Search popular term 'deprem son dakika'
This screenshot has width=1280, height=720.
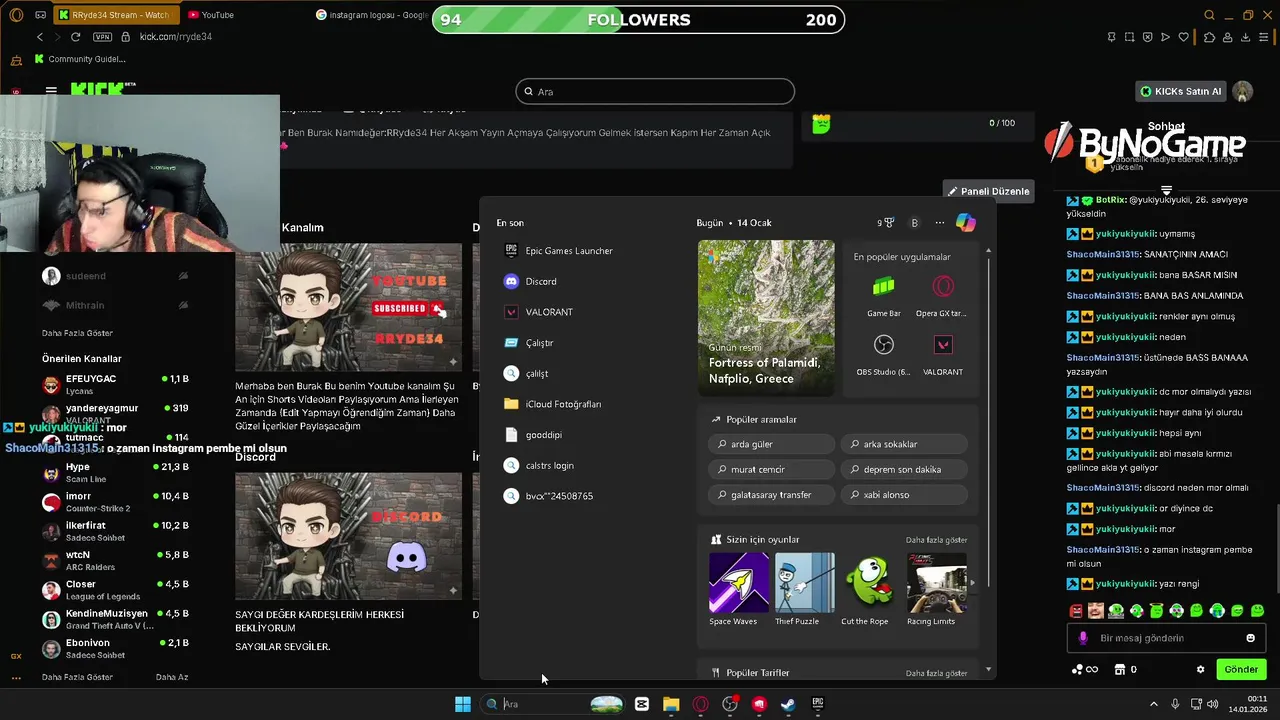tap(903, 469)
